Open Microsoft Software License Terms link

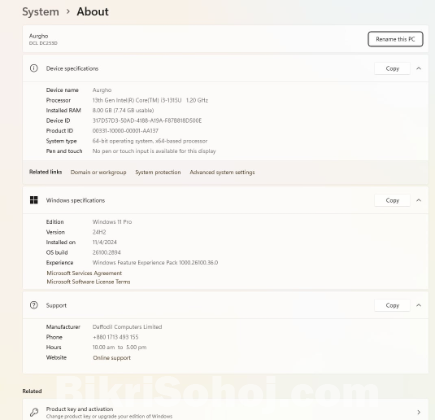pyautogui.click(x=88, y=282)
